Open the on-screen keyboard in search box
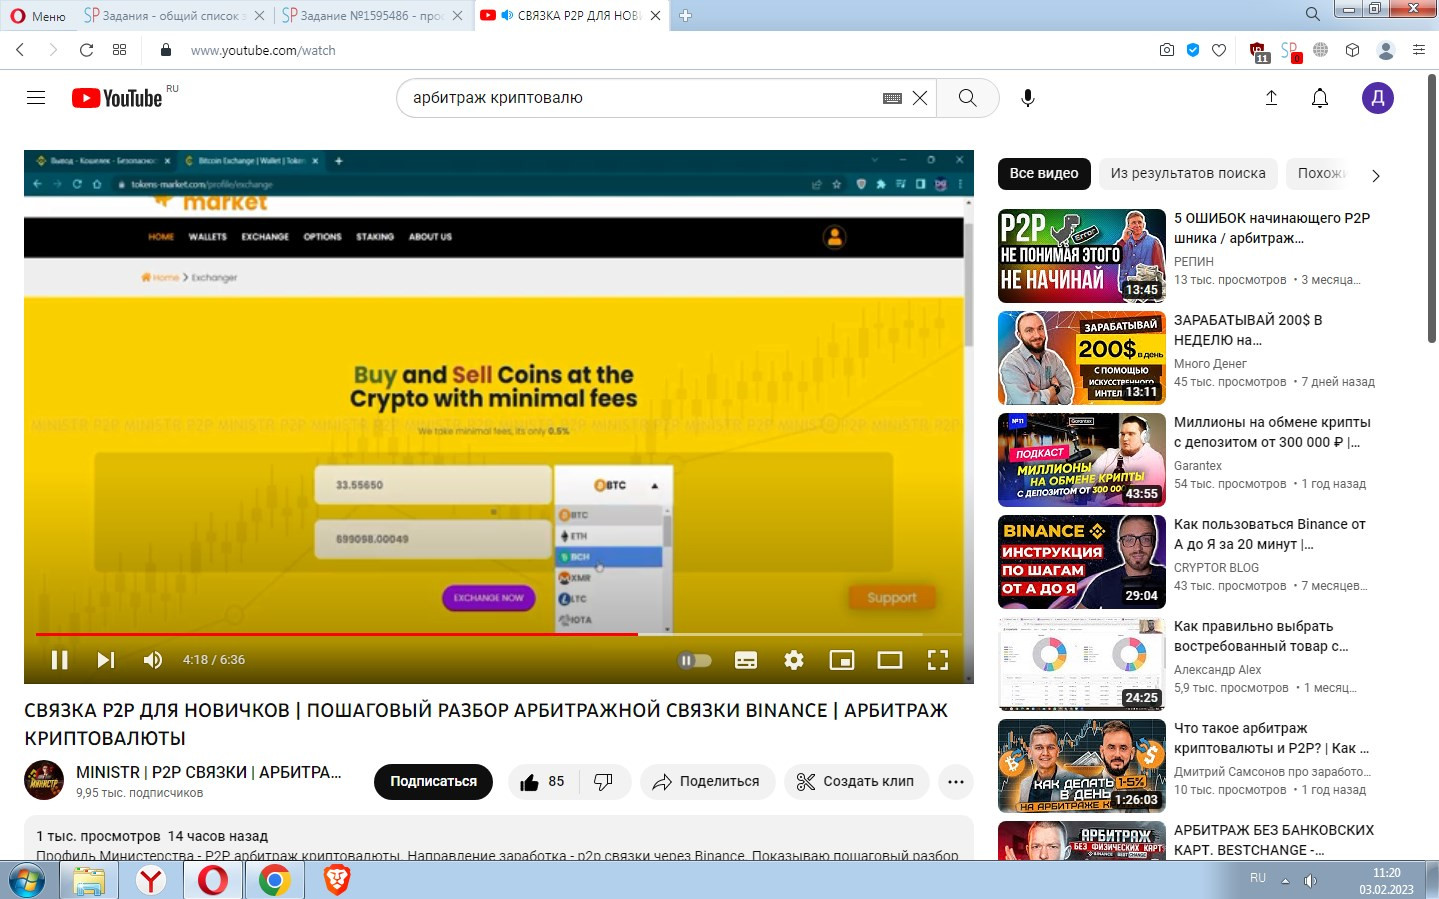 [x=893, y=98]
